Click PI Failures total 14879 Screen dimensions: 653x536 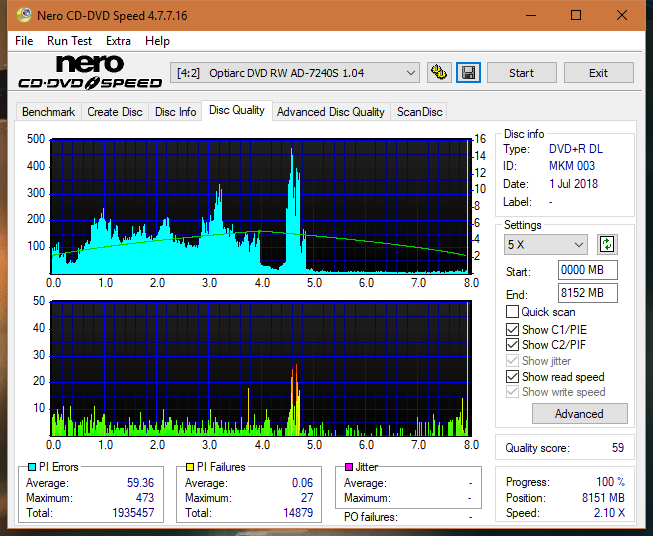pos(298,513)
